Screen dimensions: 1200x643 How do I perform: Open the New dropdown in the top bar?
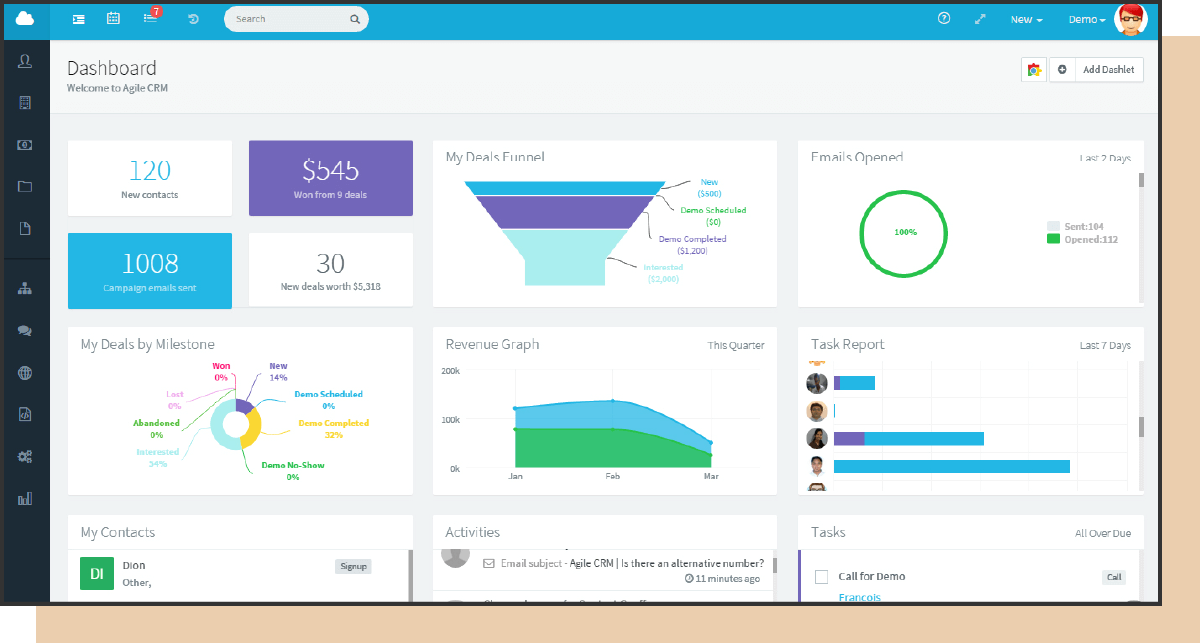click(x=1026, y=18)
